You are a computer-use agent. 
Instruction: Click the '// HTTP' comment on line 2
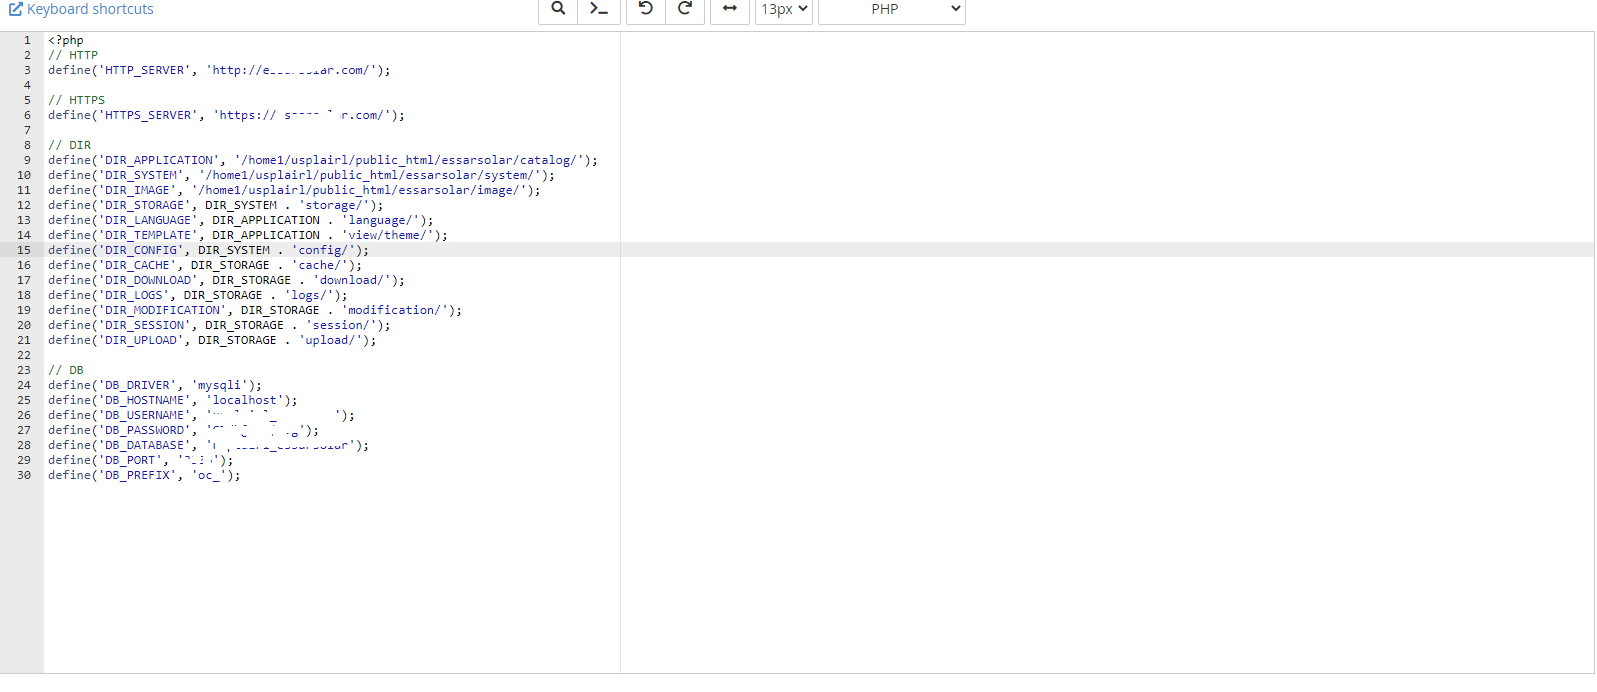tap(73, 55)
